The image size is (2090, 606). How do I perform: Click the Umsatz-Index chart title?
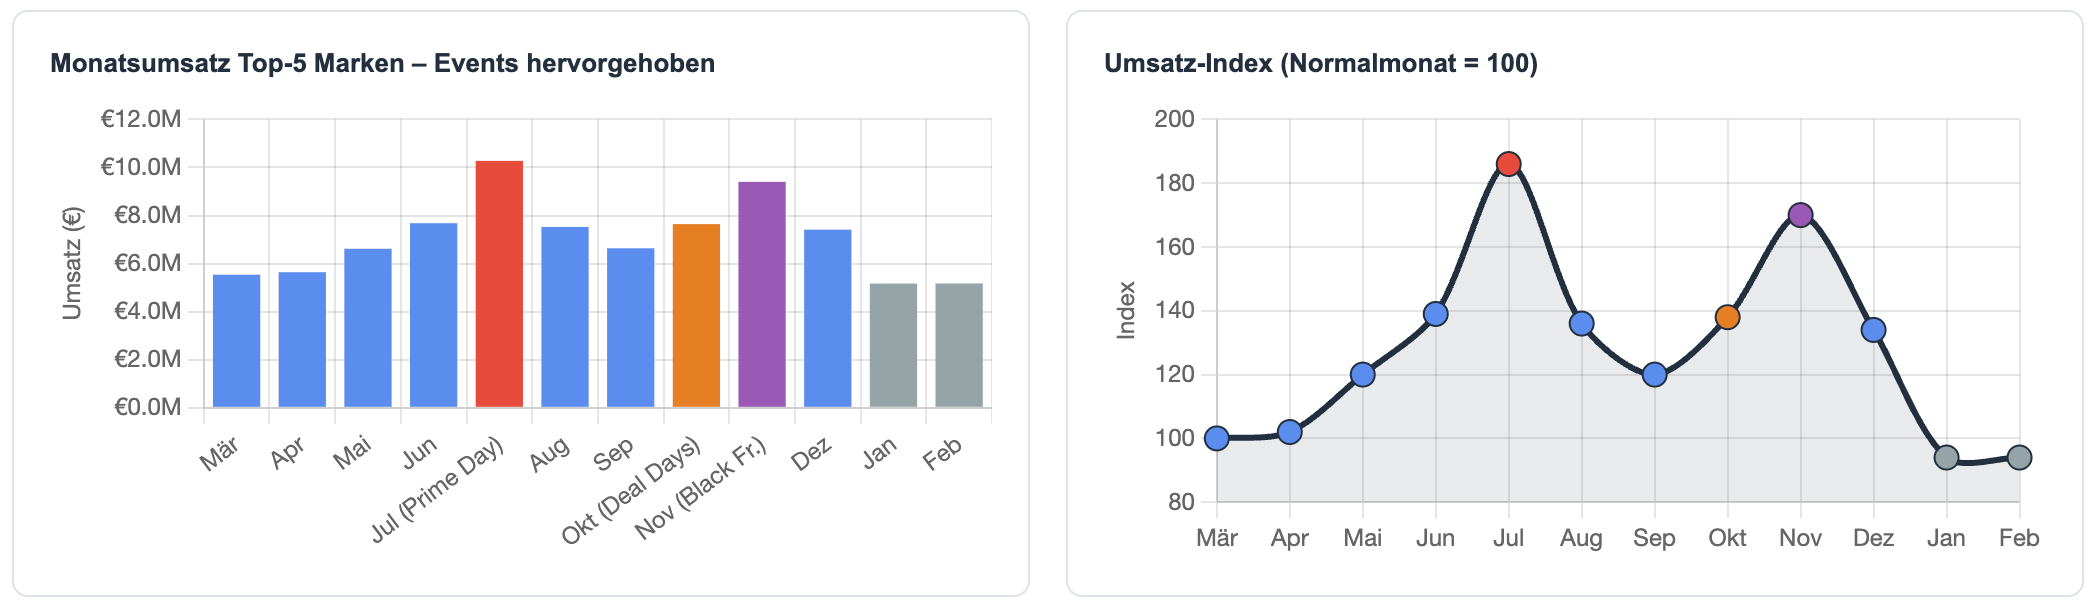(1320, 64)
